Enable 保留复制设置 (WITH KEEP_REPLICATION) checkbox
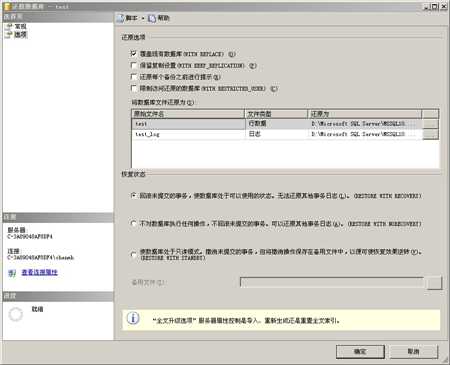This screenshot has width=450, height=365. tap(134, 65)
